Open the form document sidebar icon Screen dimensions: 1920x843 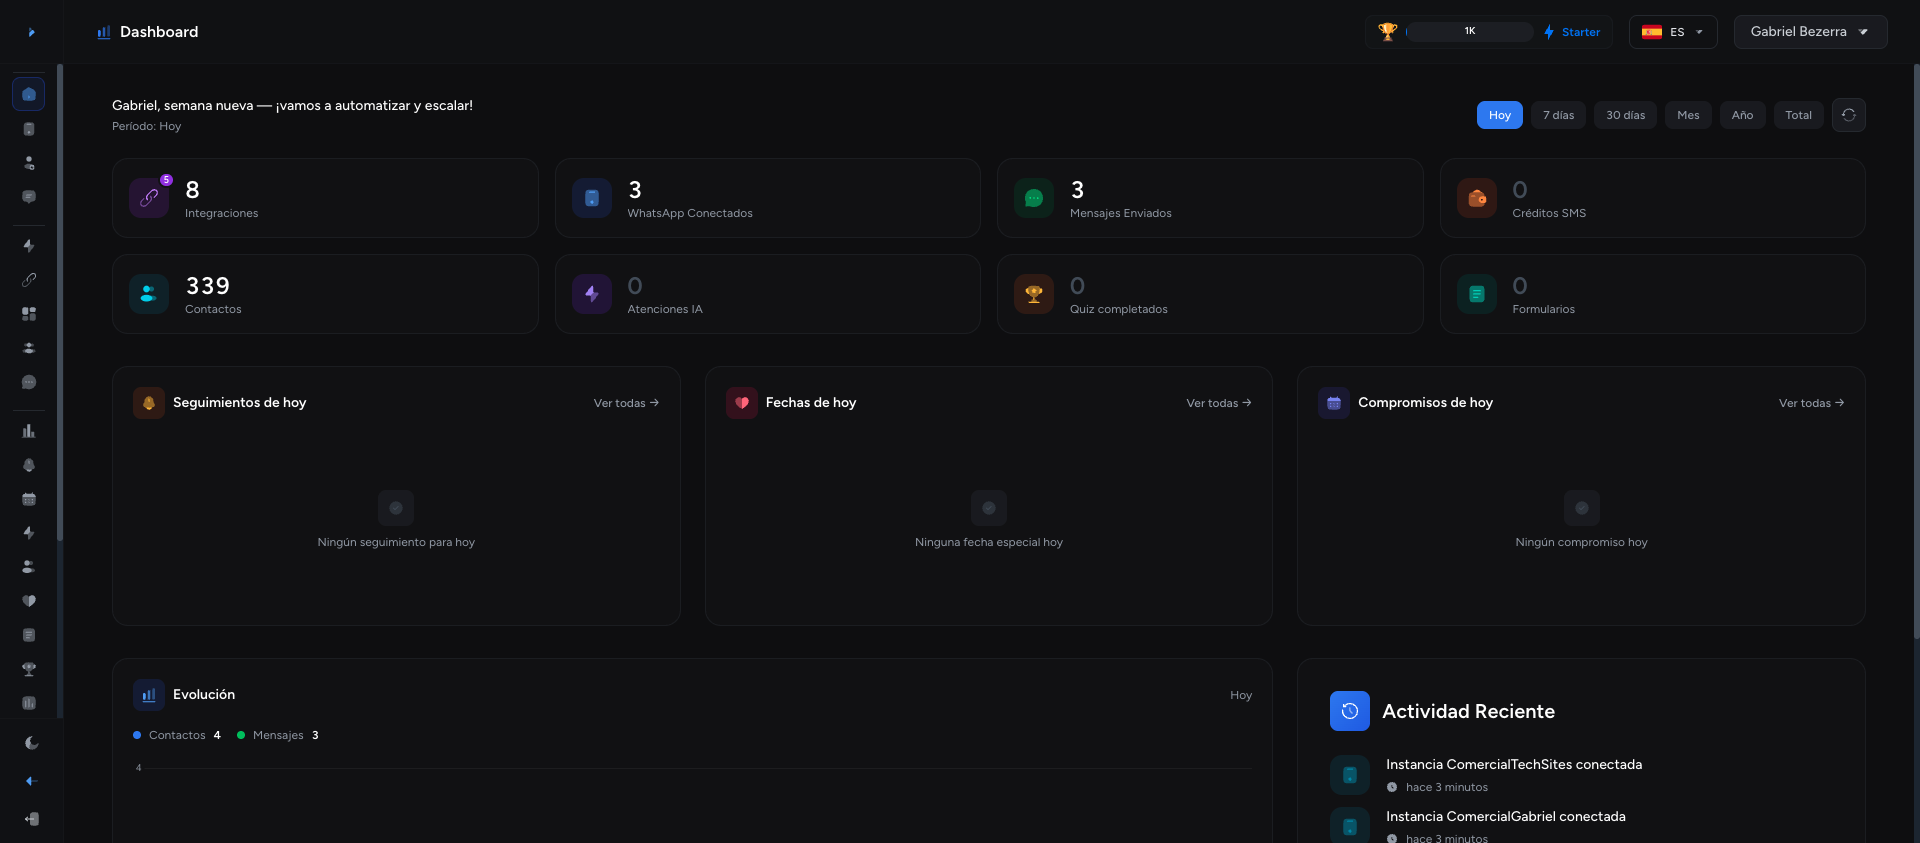click(29, 635)
